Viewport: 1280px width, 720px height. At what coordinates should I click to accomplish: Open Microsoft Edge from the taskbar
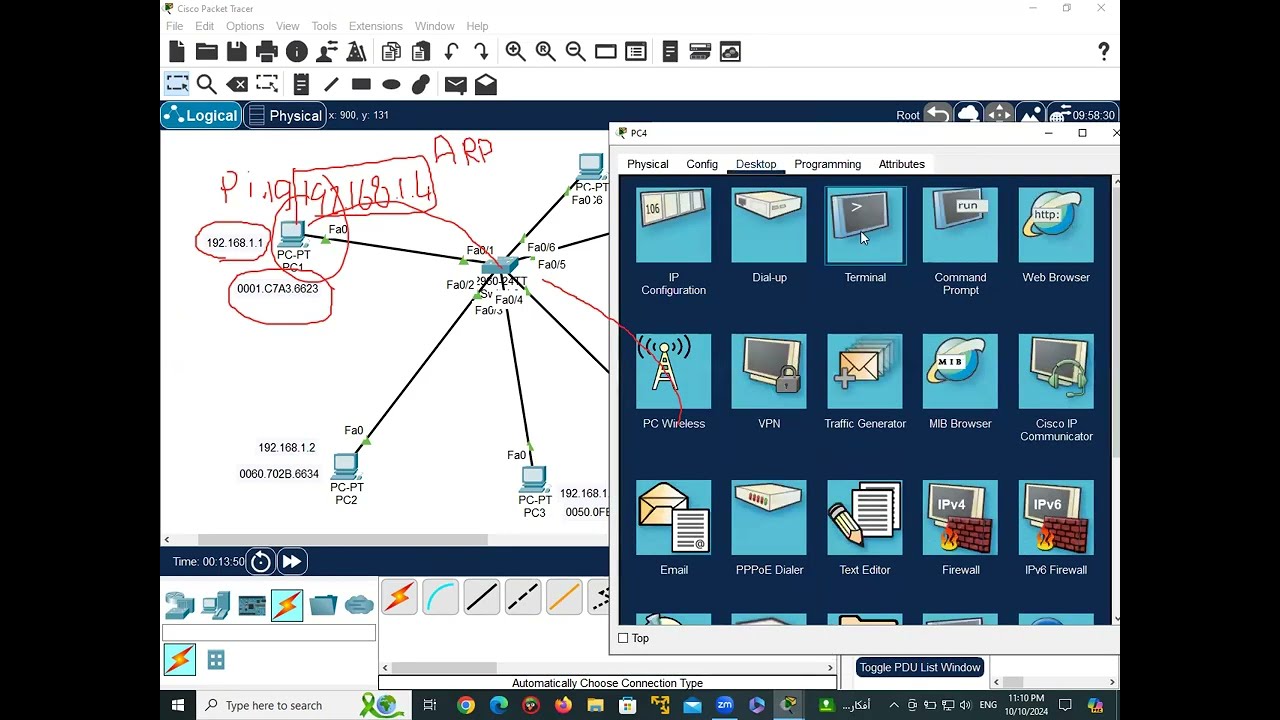coord(499,705)
